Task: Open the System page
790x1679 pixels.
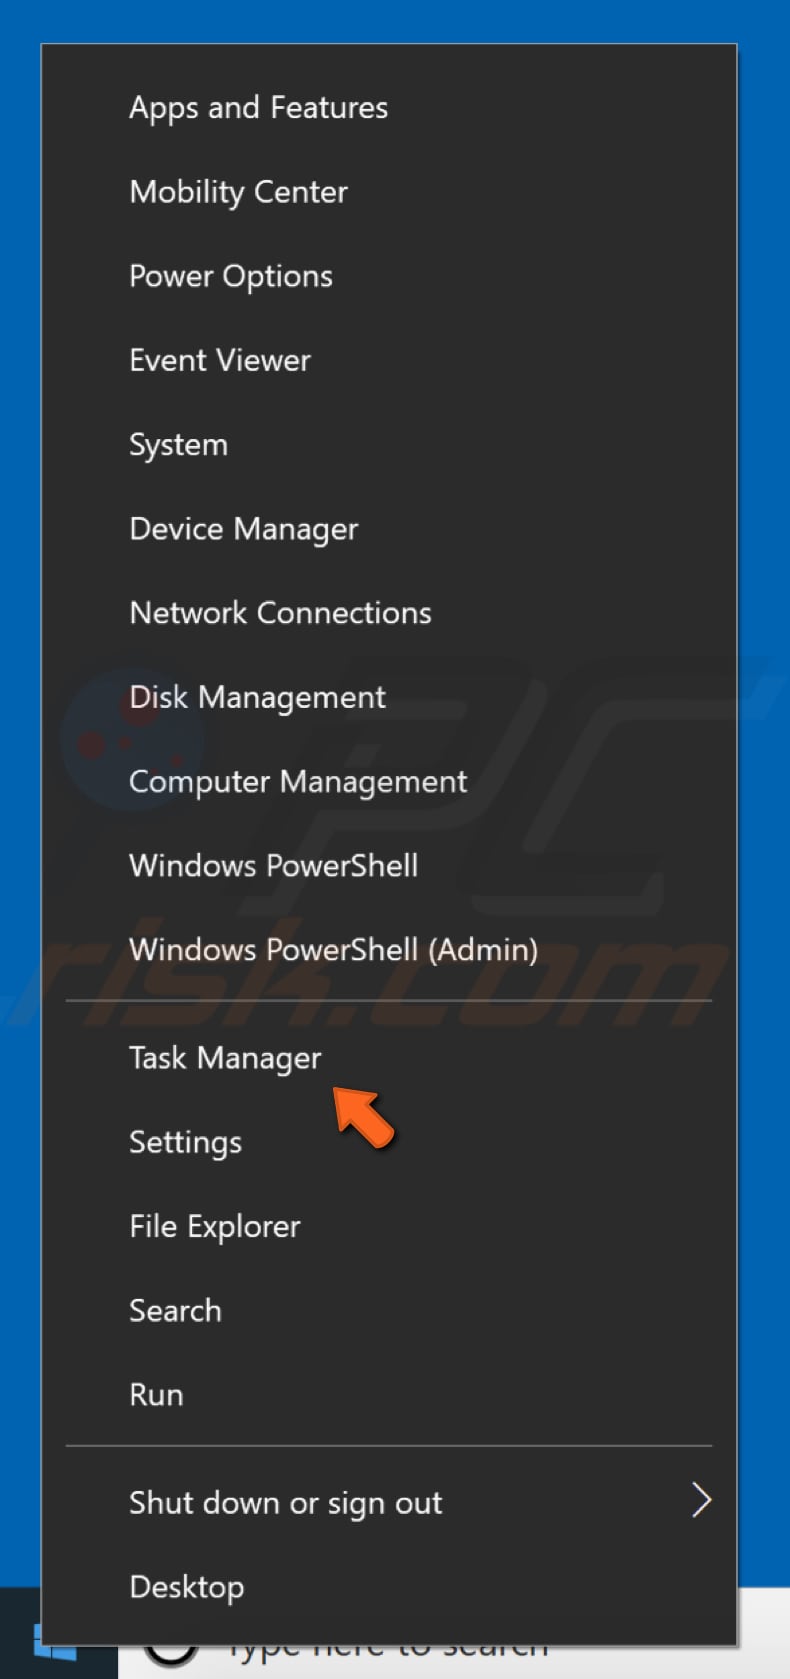Action: (x=179, y=444)
